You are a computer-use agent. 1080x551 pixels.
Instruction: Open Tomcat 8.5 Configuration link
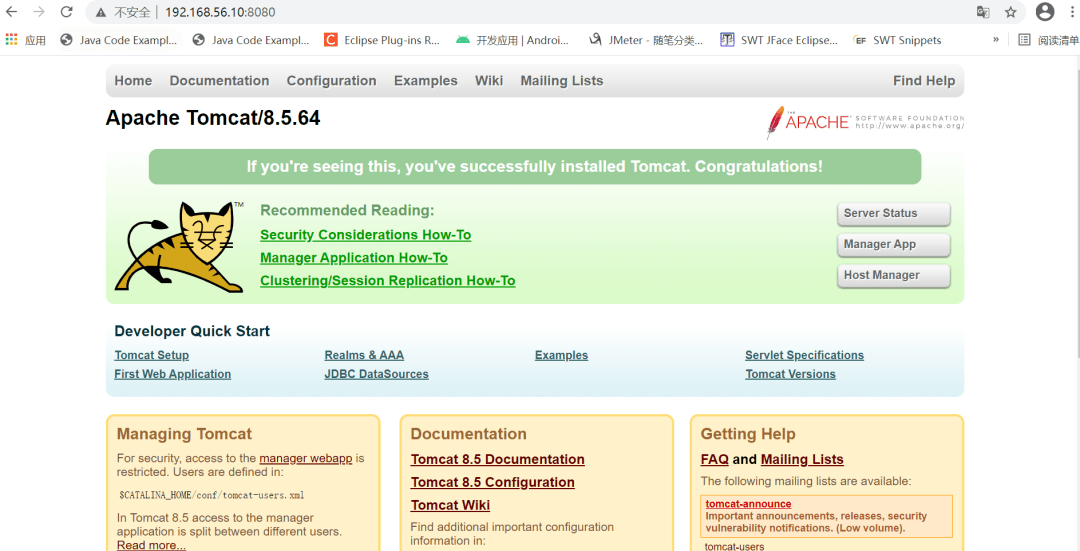point(492,482)
